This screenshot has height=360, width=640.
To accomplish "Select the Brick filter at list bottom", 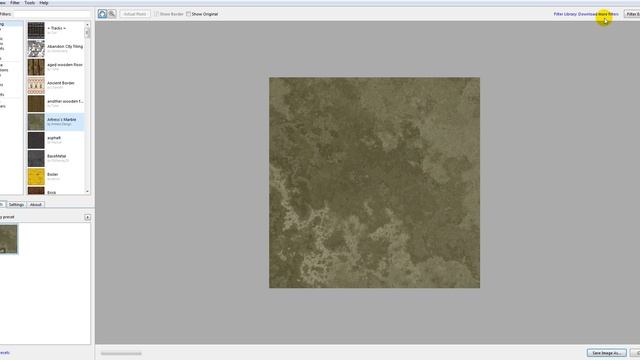I will click(x=56, y=191).
